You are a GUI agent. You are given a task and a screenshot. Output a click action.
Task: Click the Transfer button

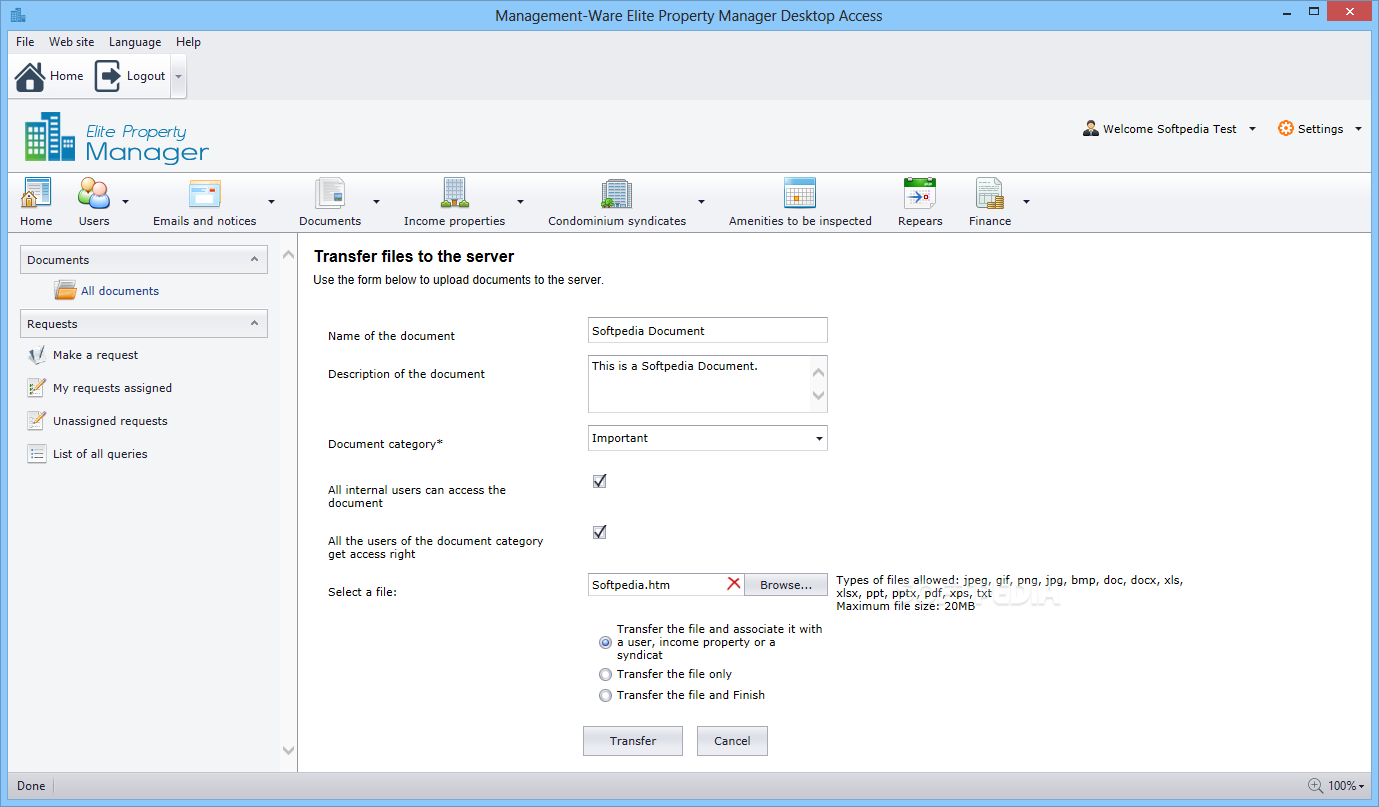(x=633, y=741)
